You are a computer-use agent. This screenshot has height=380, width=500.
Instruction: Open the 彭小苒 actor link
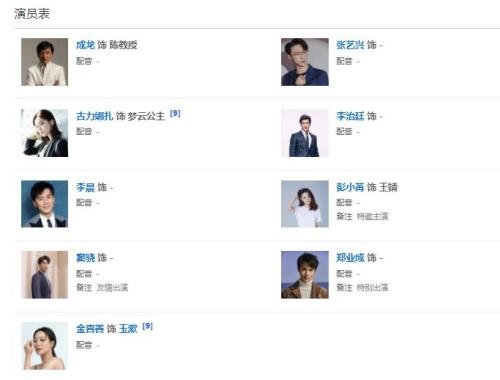point(350,187)
